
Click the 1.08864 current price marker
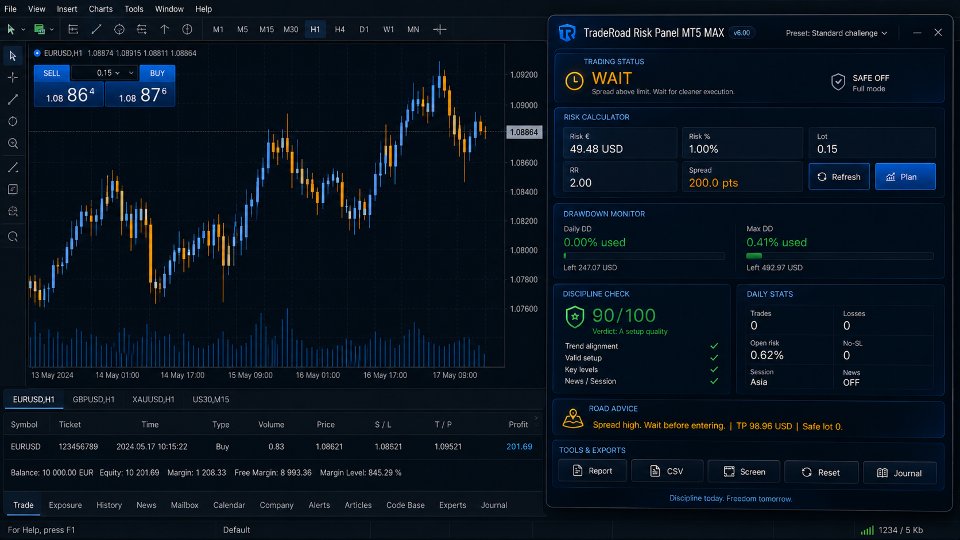coord(524,132)
